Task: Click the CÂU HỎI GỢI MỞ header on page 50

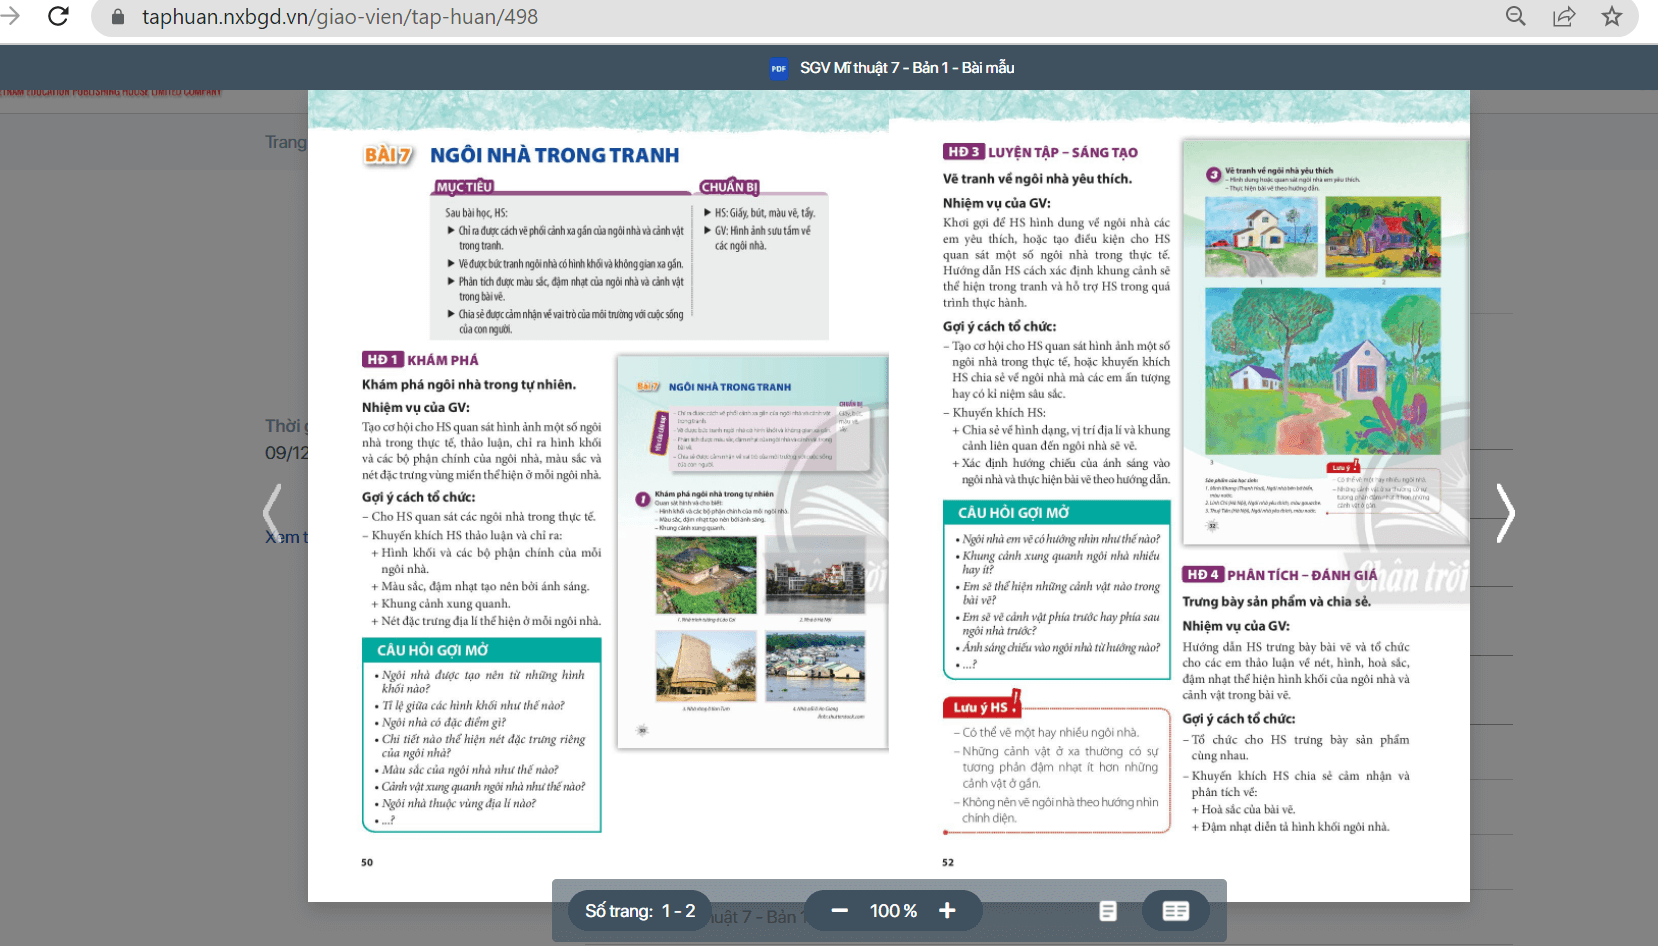Action: pos(481,650)
